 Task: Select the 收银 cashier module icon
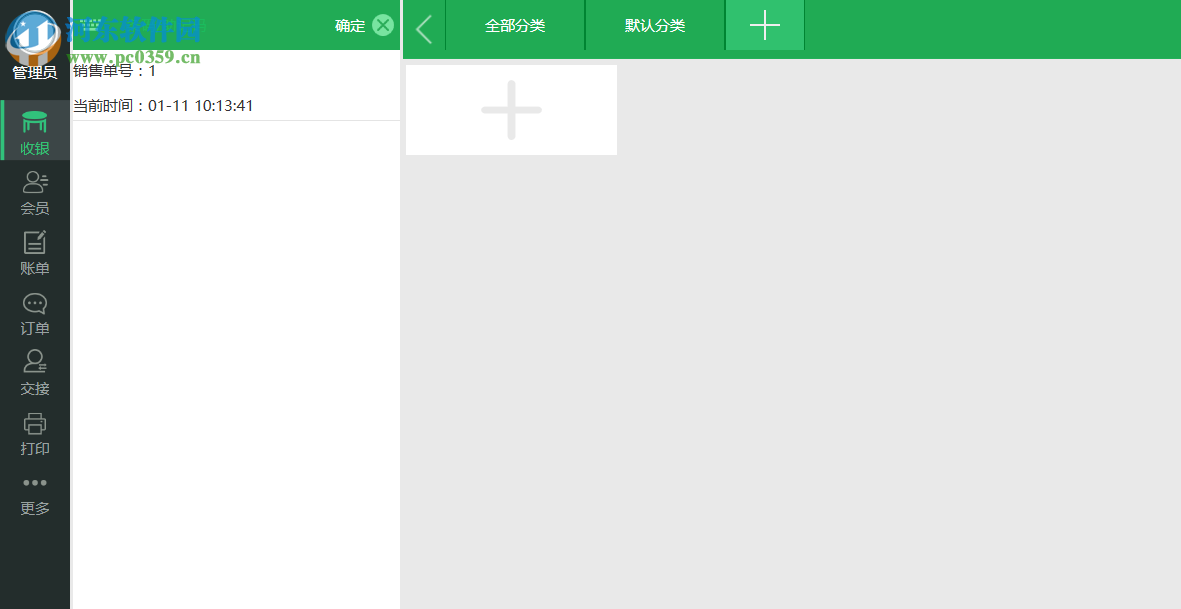pos(34,130)
